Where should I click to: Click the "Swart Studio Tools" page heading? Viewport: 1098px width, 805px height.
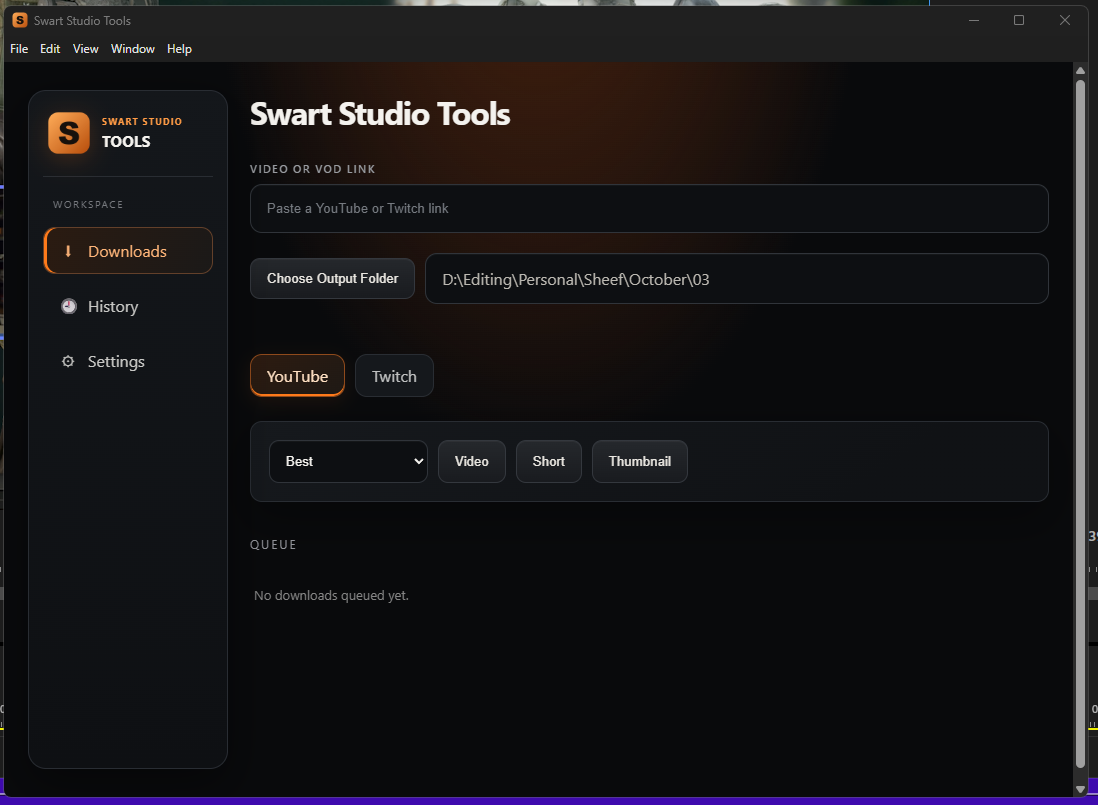click(x=380, y=114)
